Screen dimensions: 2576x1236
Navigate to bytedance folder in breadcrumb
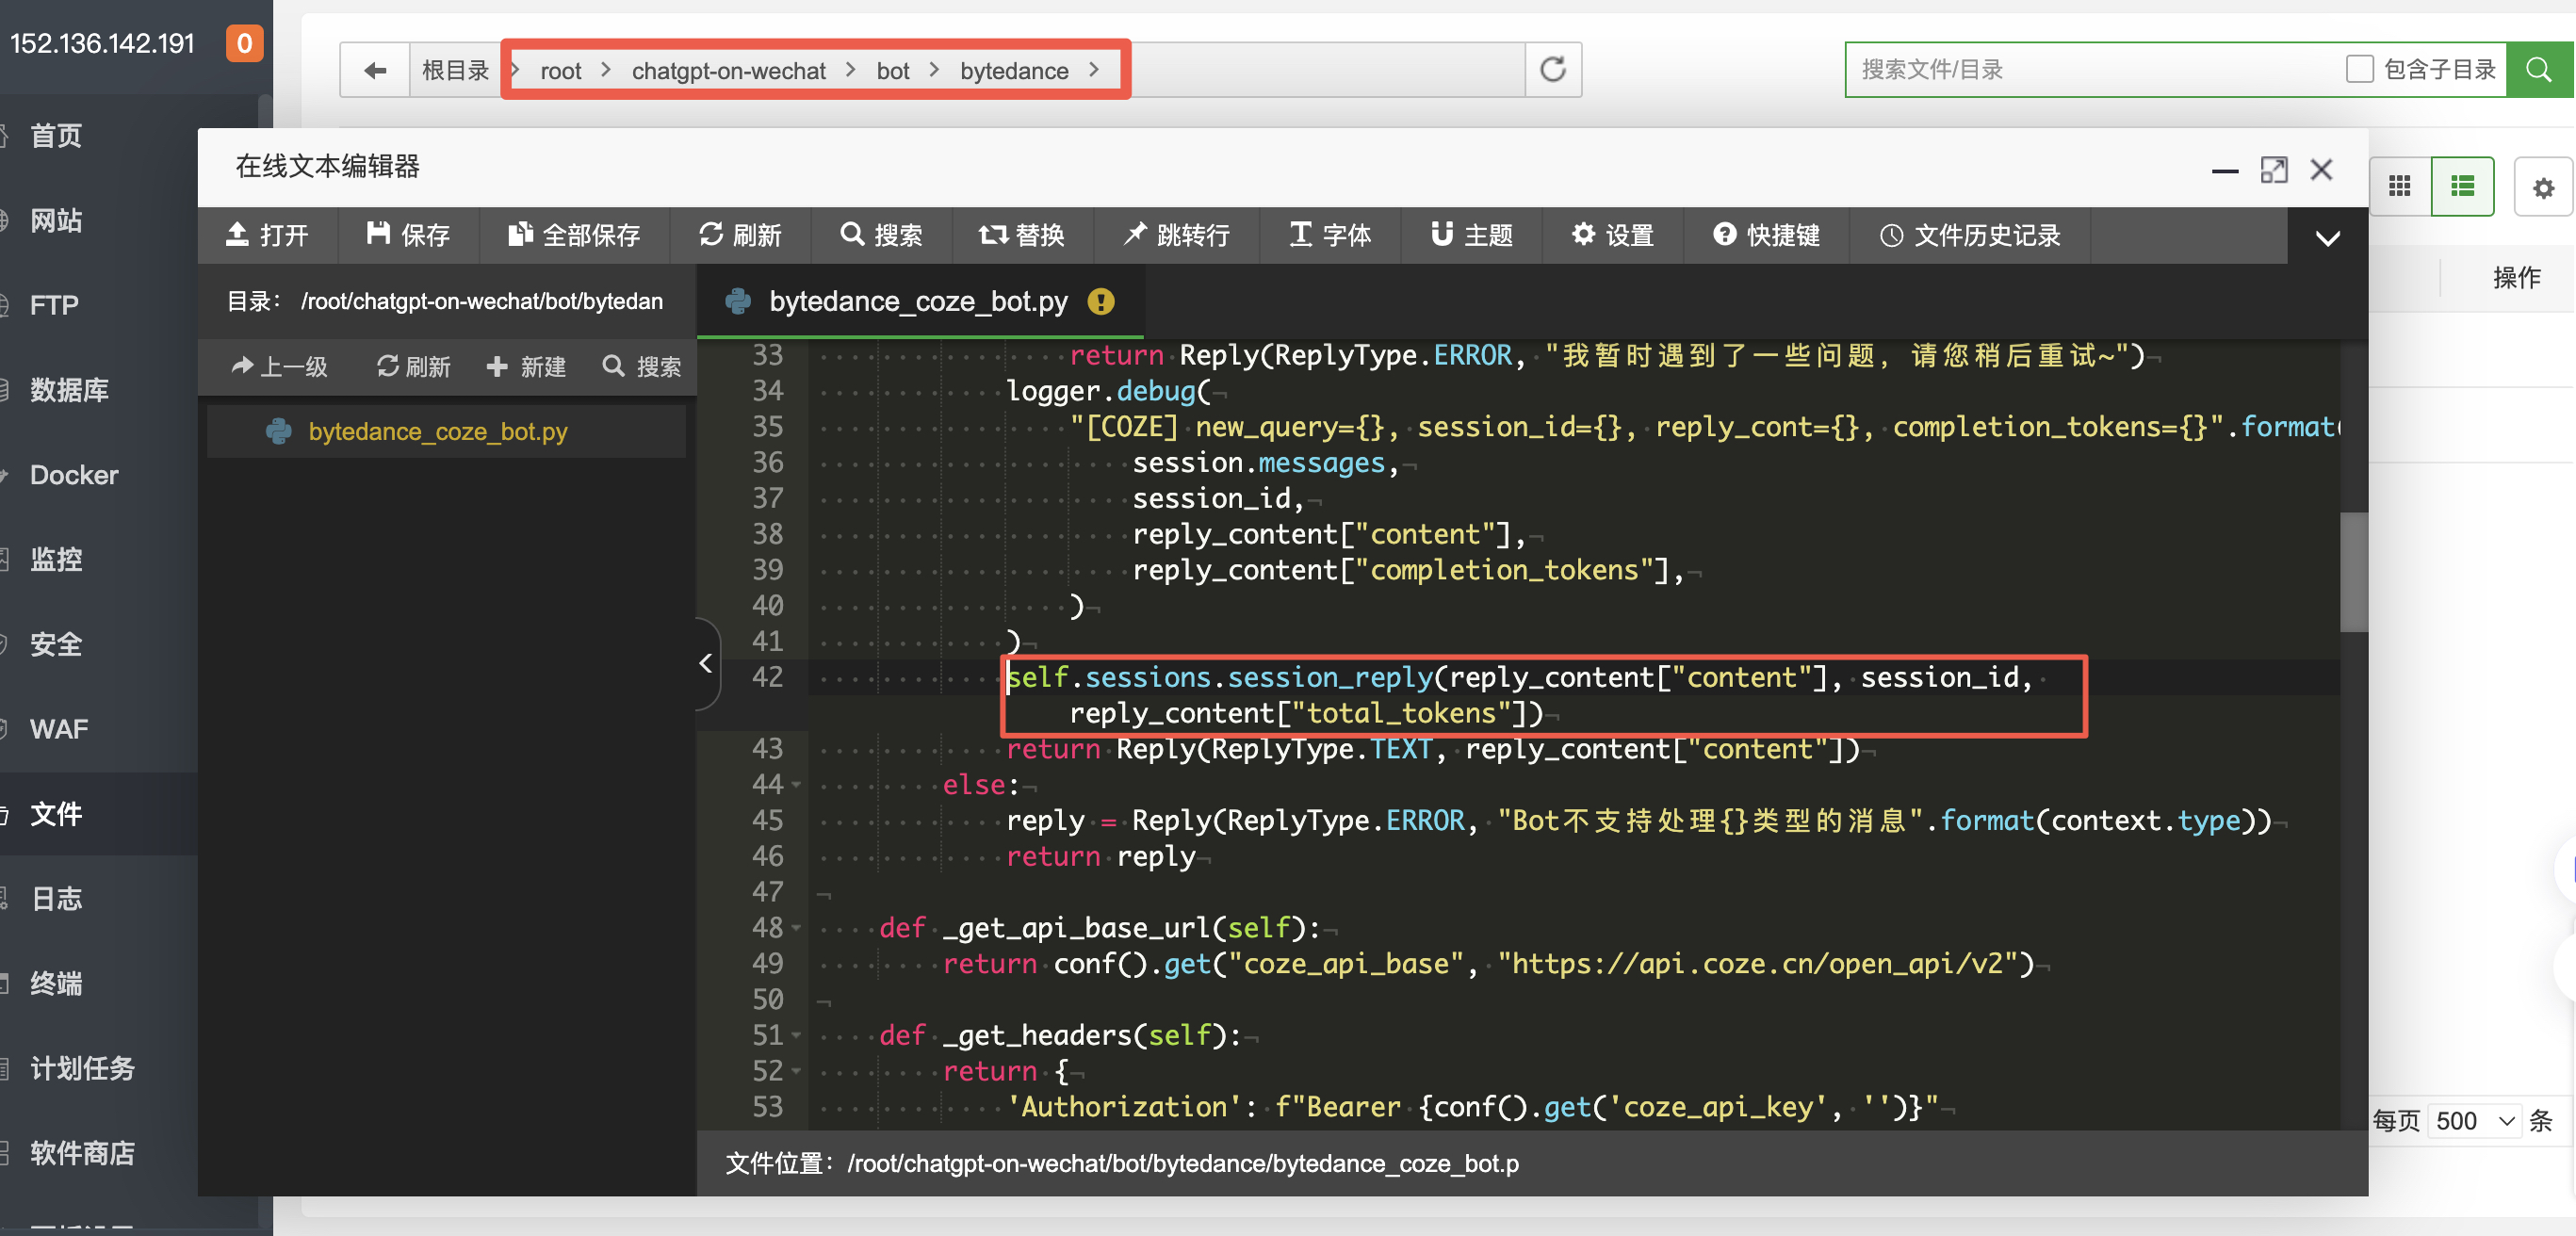[x=1014, y=71]
